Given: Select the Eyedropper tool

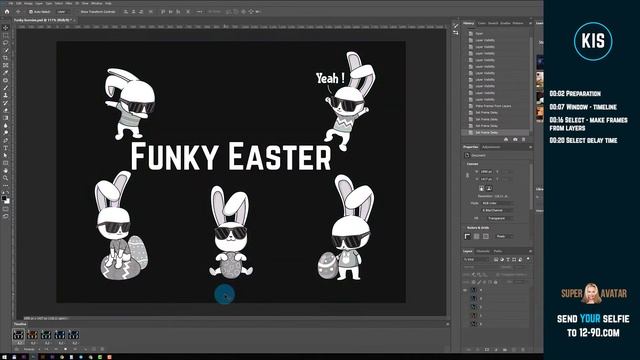Looking at the screenshot, I should pos(6,73).
